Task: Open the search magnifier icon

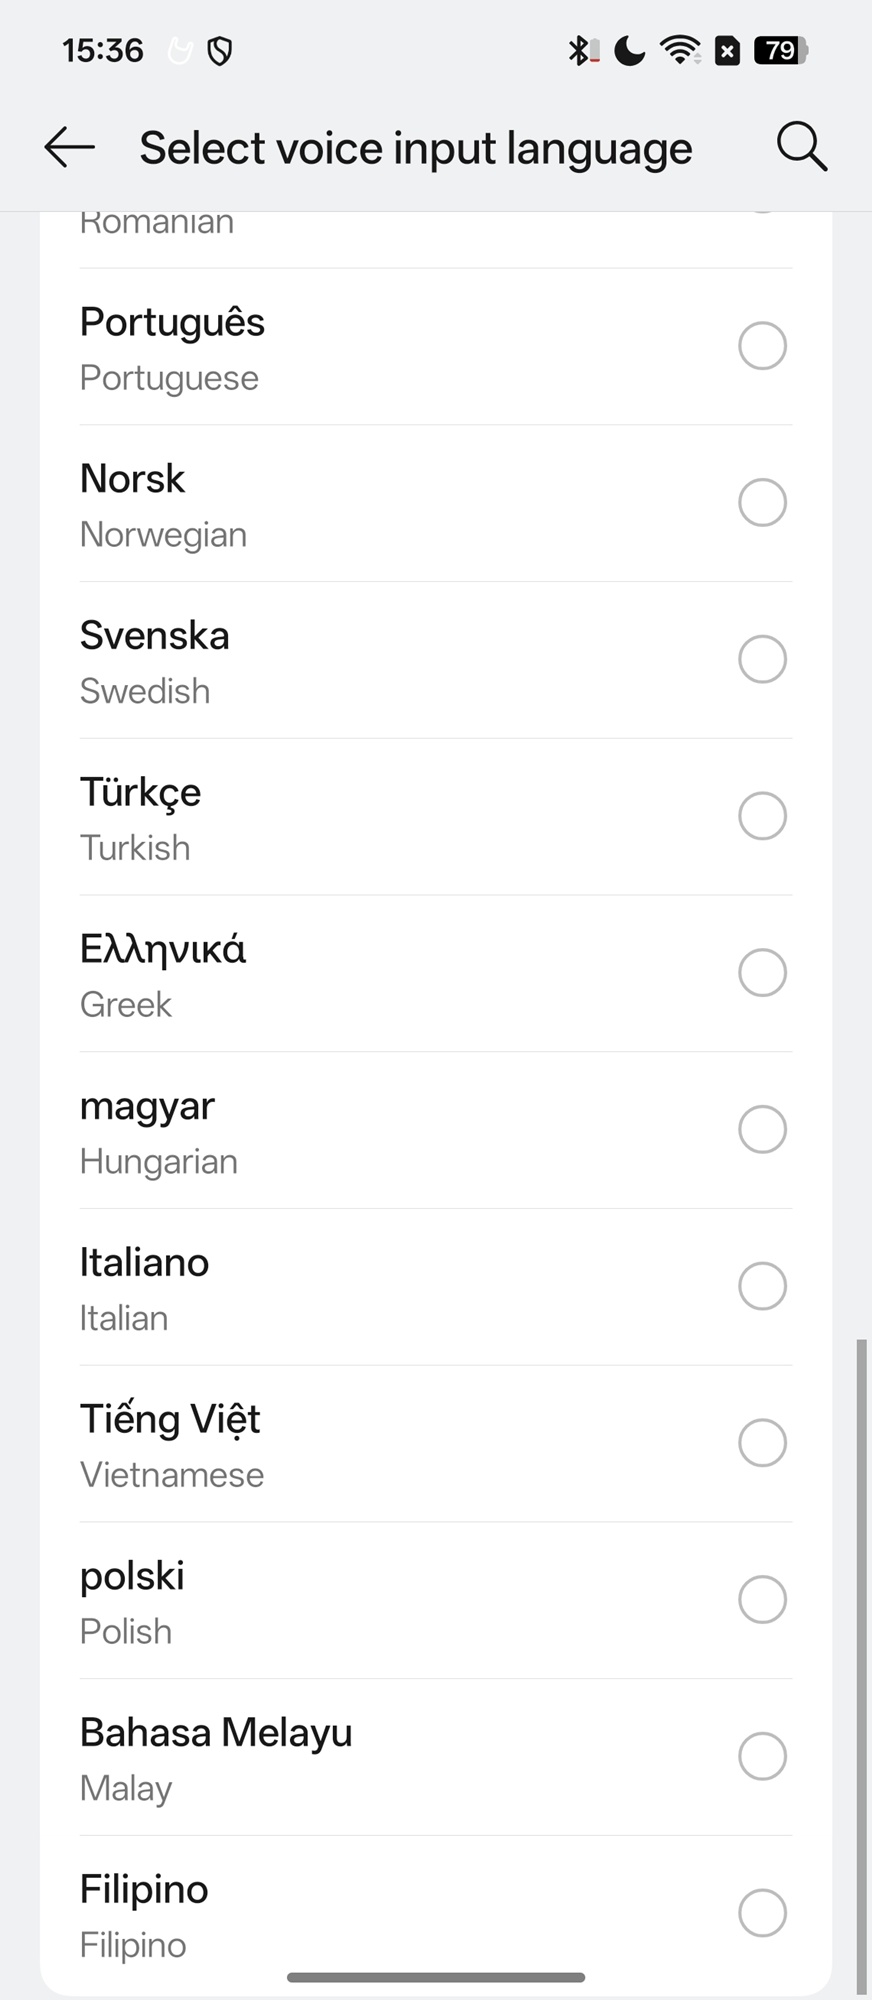Action: point(801,148)
